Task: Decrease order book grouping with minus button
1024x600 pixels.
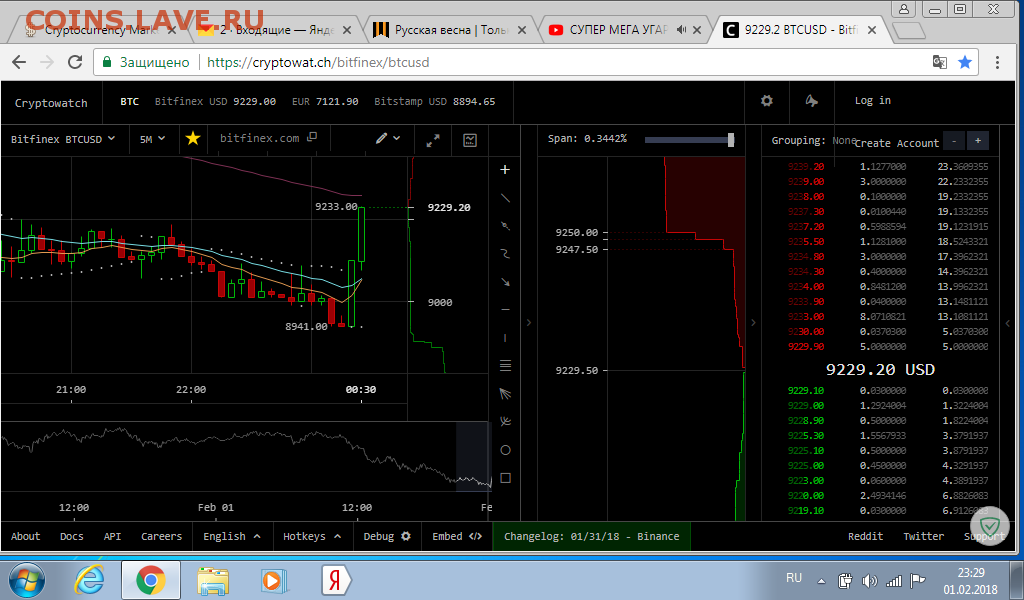Action: (954, 140)
